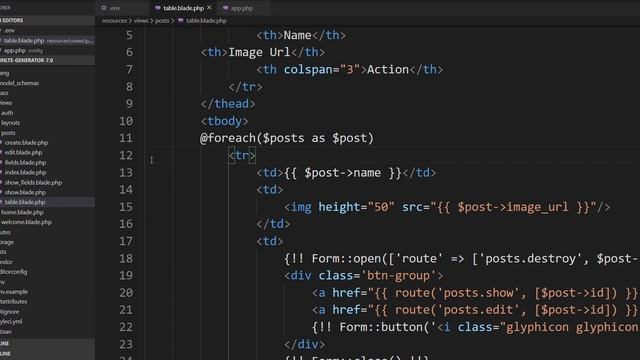Image resolution: width=640 pixels, height=360 pixels.
Task: Click the colspan attribute on line 7
Action: coord(308,70)
